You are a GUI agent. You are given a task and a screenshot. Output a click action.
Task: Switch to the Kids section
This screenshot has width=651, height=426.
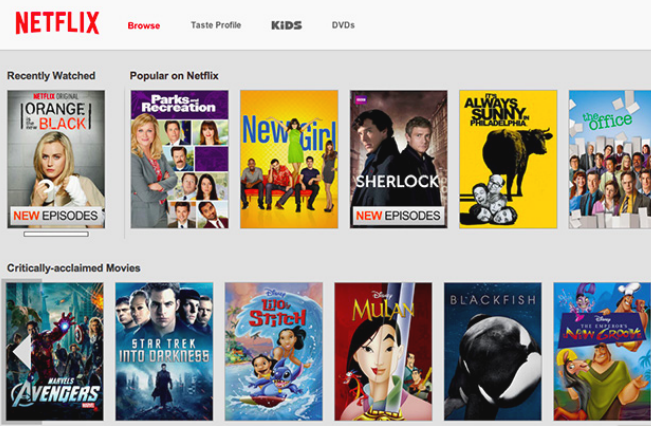point(286,25)
